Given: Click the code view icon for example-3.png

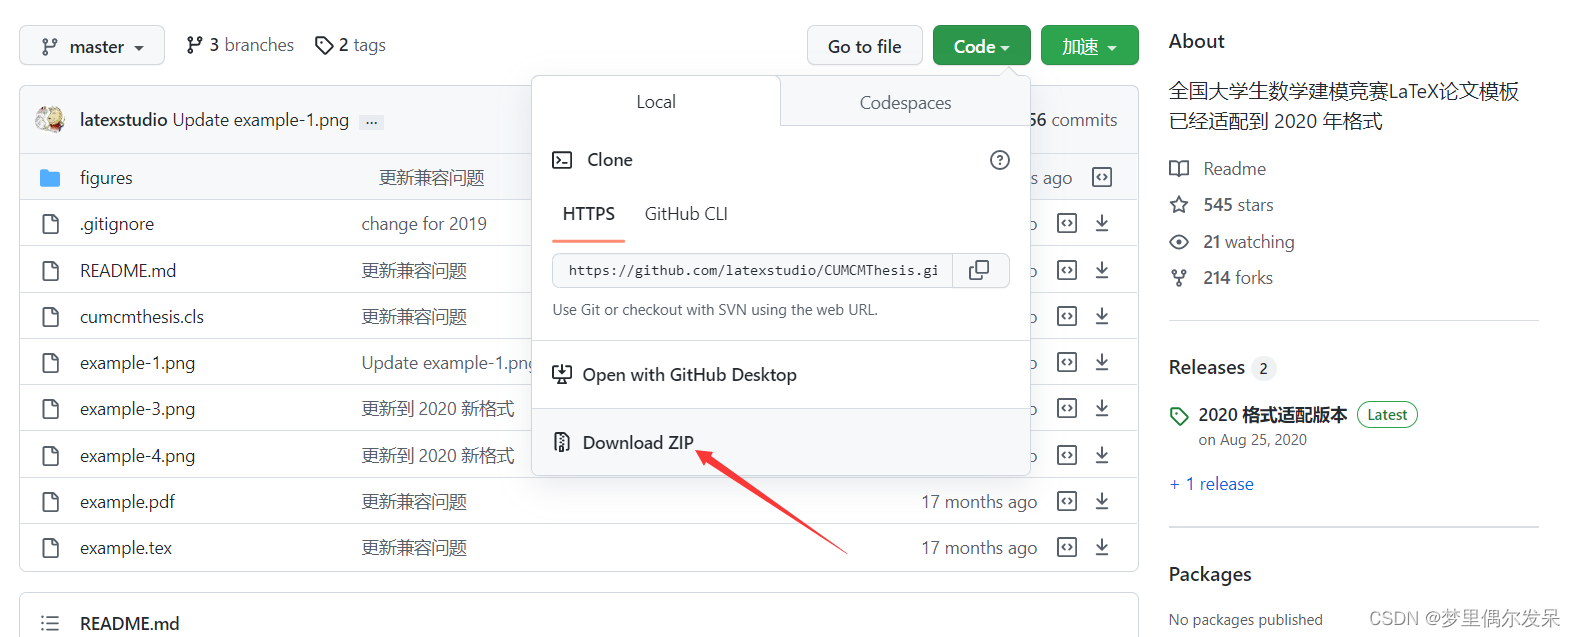Looking at the screenshot, I should click(1067, 408).
